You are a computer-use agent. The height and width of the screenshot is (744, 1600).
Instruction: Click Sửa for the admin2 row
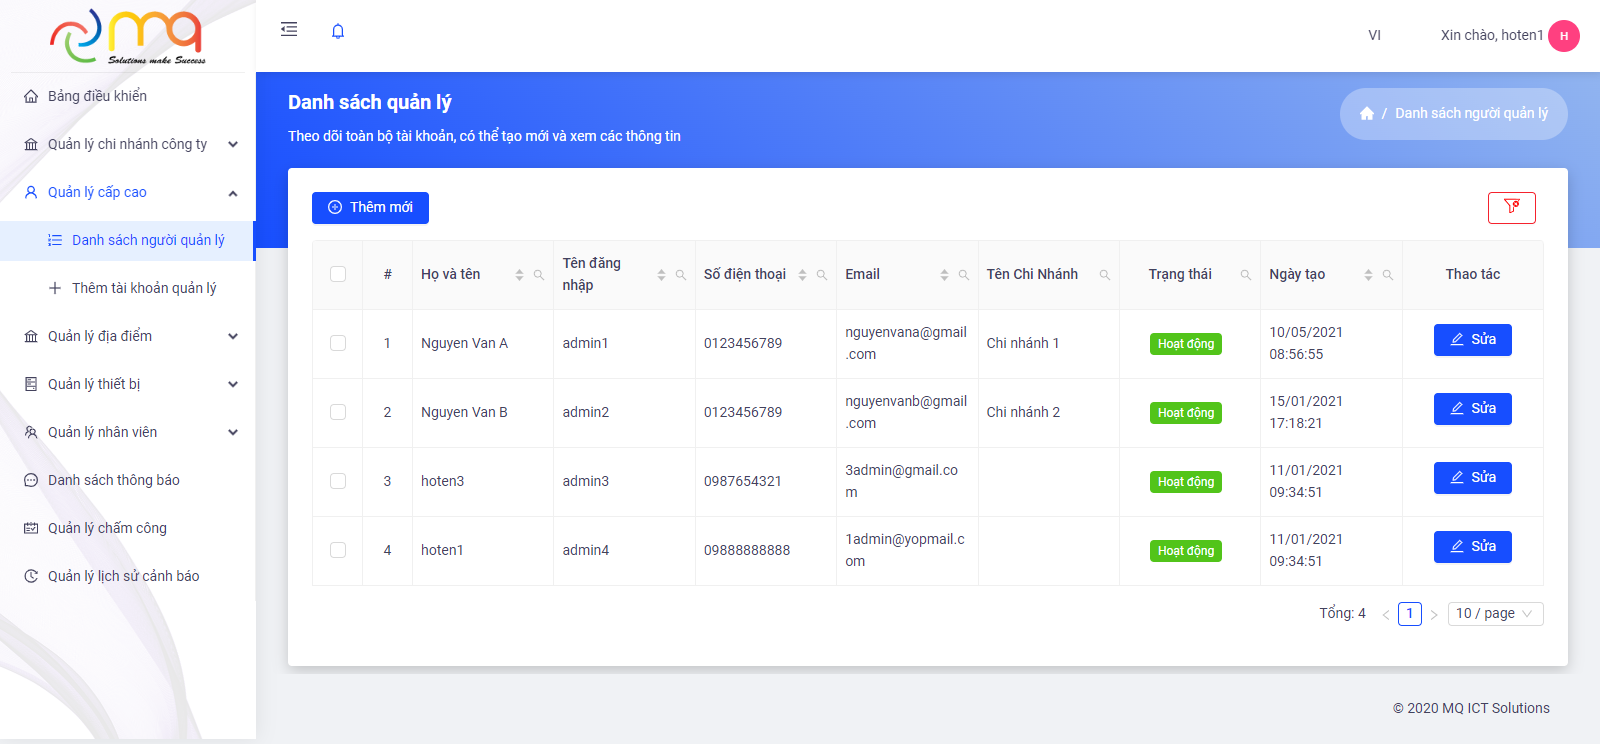click(1472, 409)
